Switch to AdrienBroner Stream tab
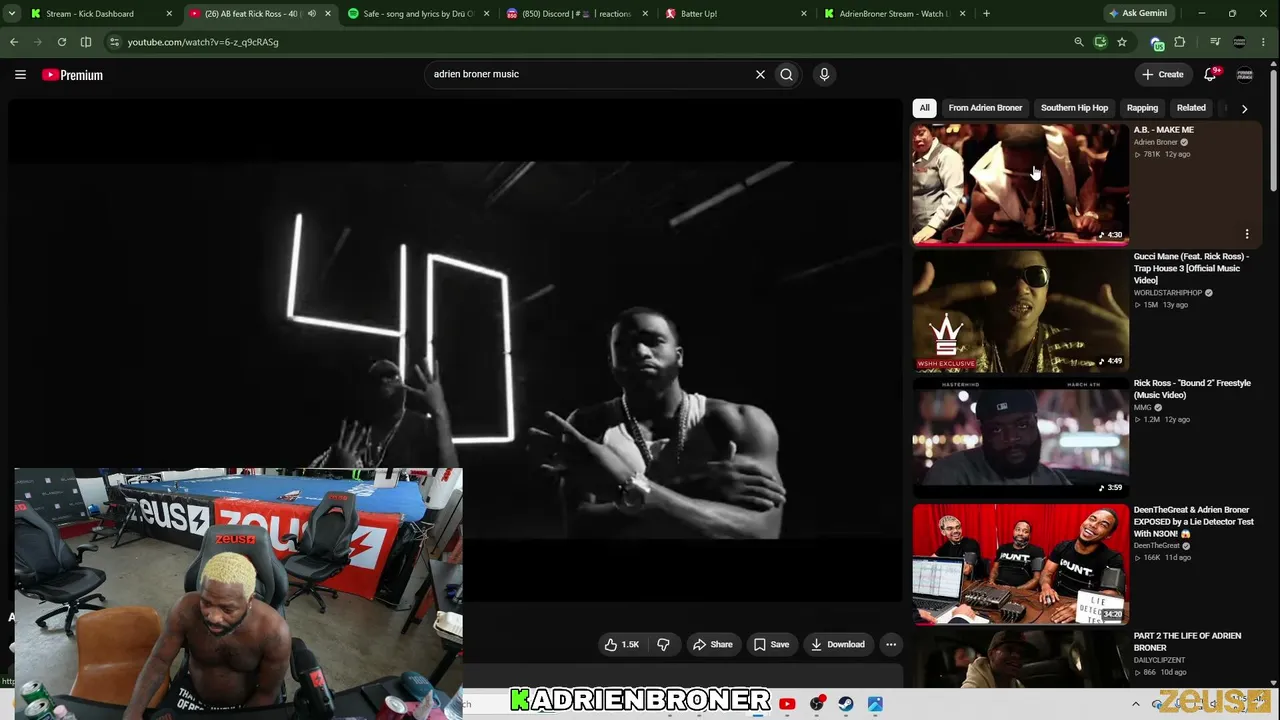The height and width of the screenshot is (720, 1280). 895,14
